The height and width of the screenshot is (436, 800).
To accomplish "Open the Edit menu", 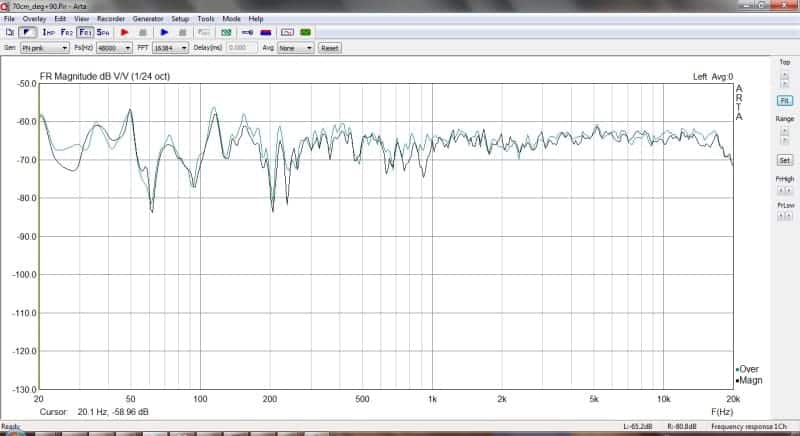I will (x=60, y=19).
